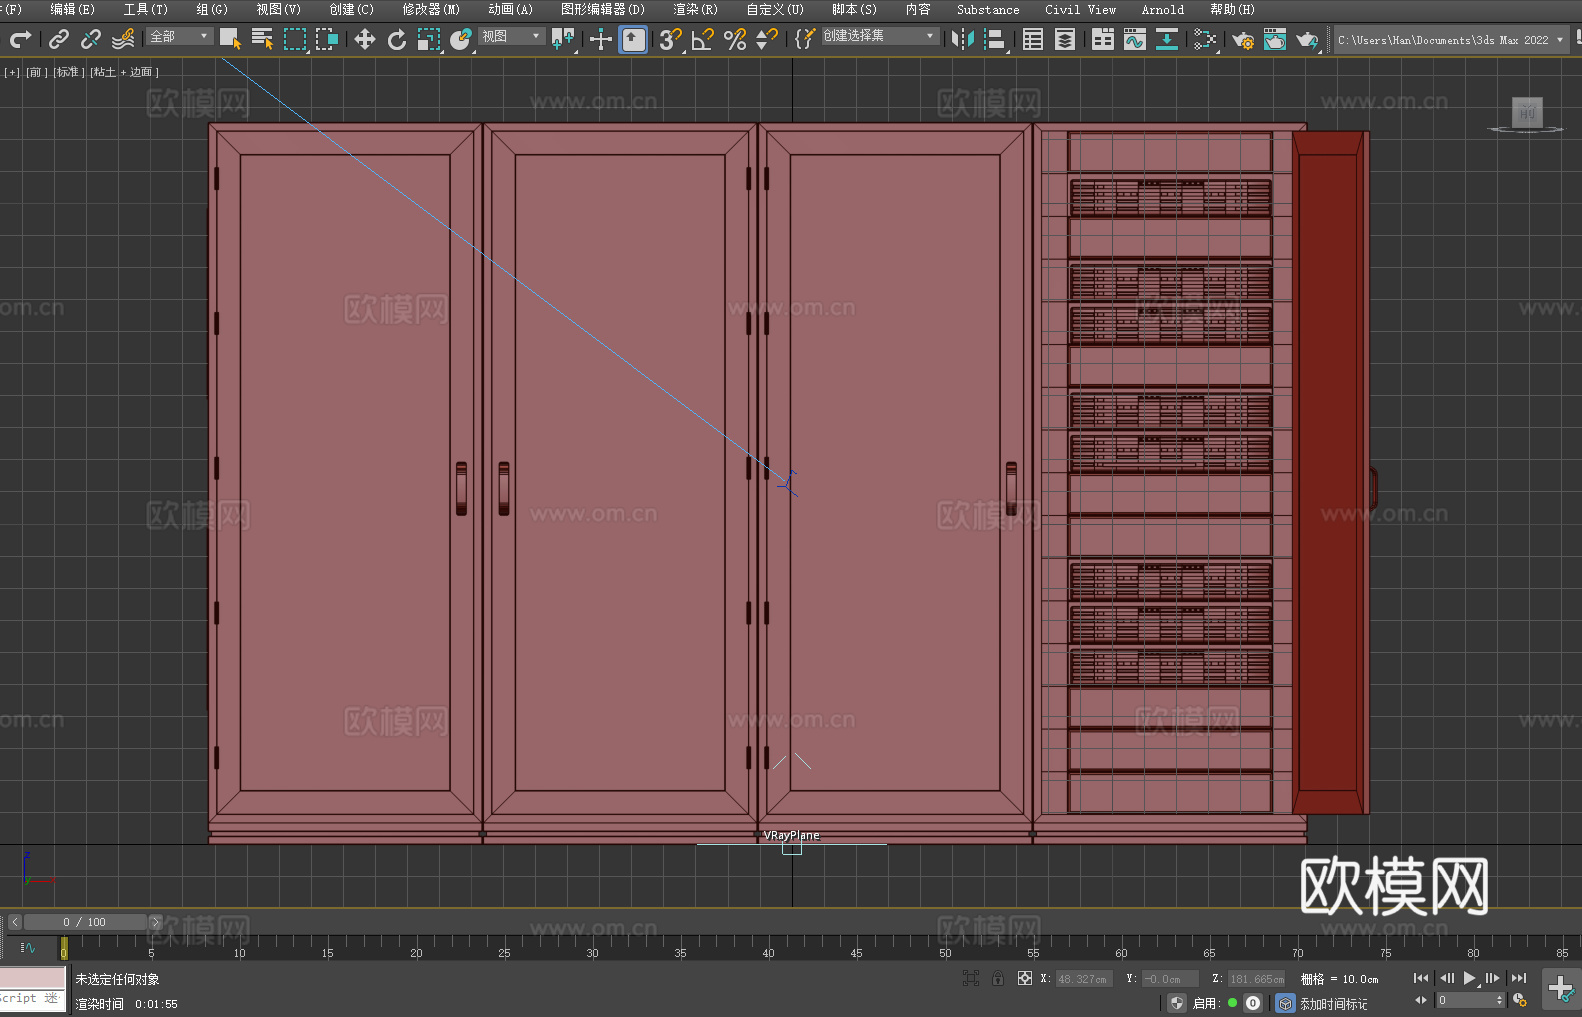Click the Align tool icon
Image resolution: width=1582 pixels, height=1017 pixels.
[x=995, y=39]
